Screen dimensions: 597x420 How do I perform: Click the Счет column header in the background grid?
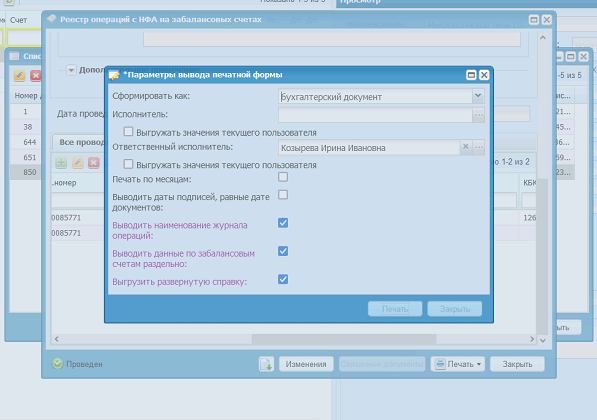tap(24, 20)
